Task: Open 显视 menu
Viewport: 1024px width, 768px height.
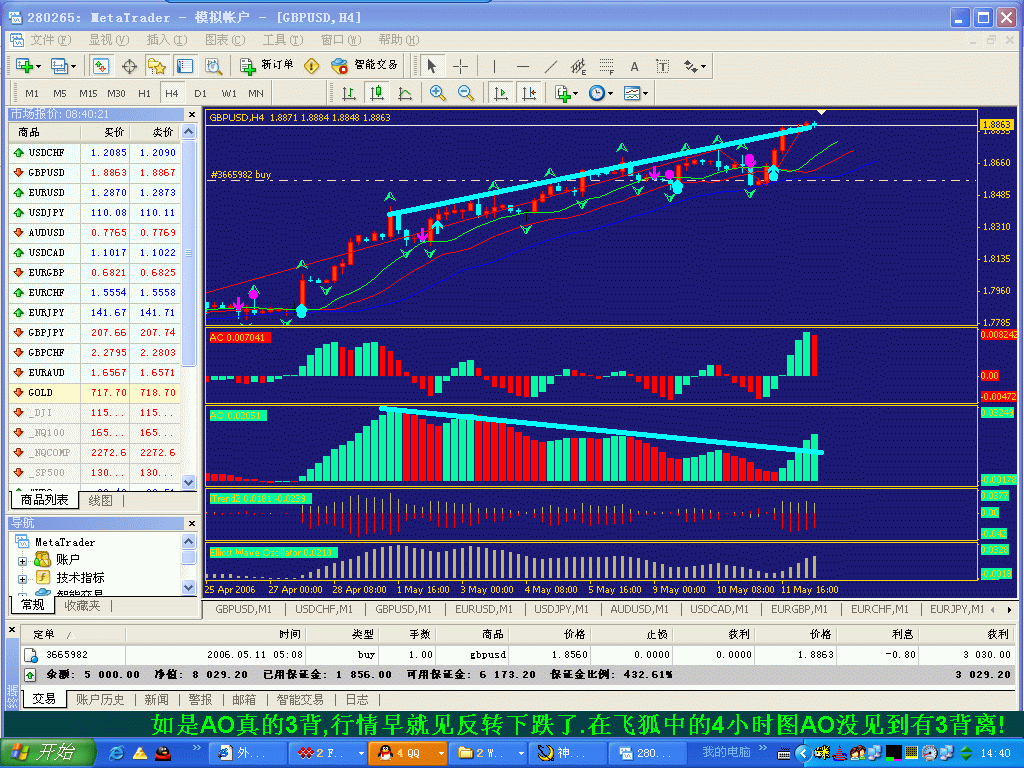Action: coord(108,40)
